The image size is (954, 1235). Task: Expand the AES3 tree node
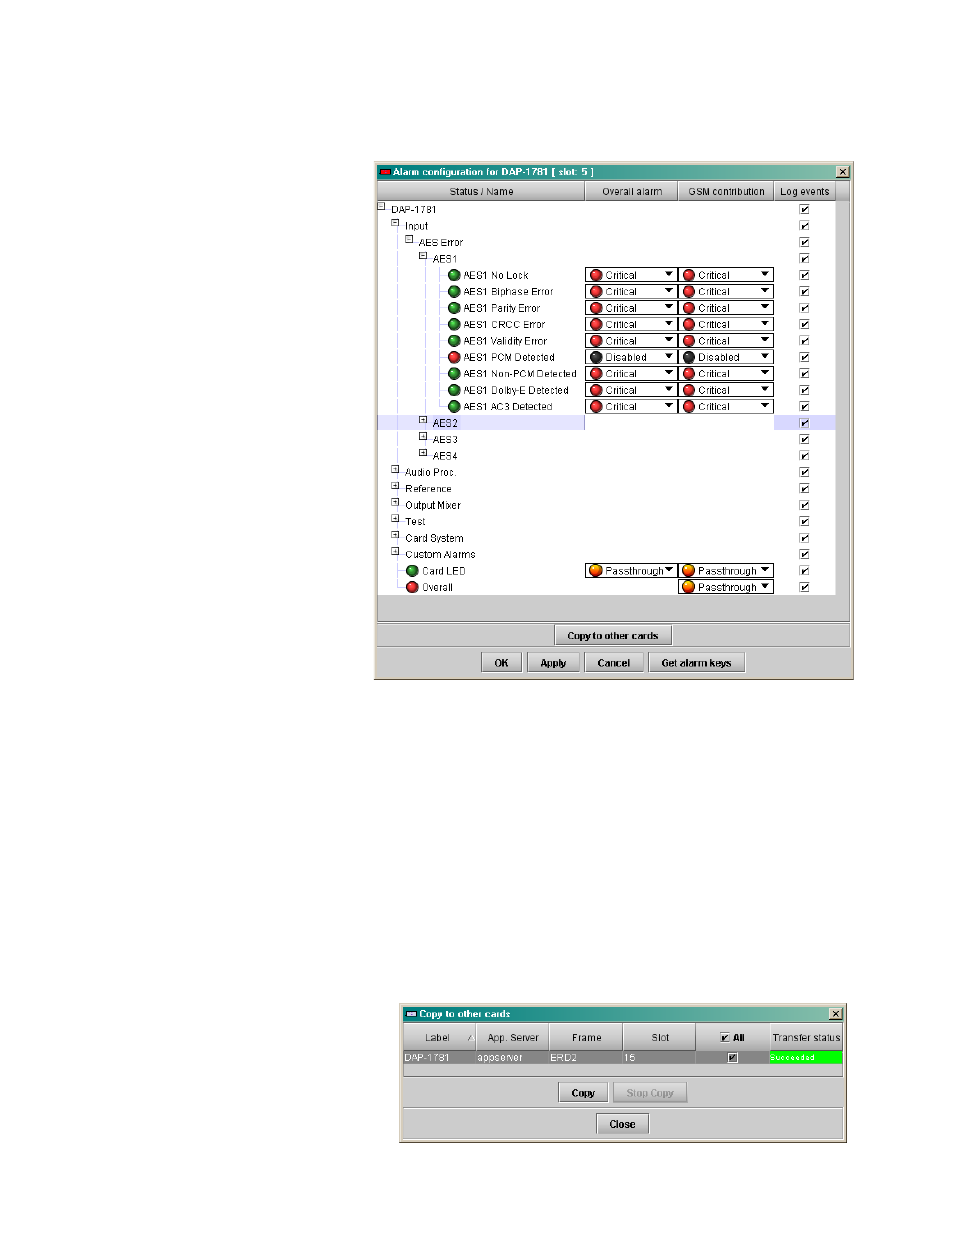[423, 437]
